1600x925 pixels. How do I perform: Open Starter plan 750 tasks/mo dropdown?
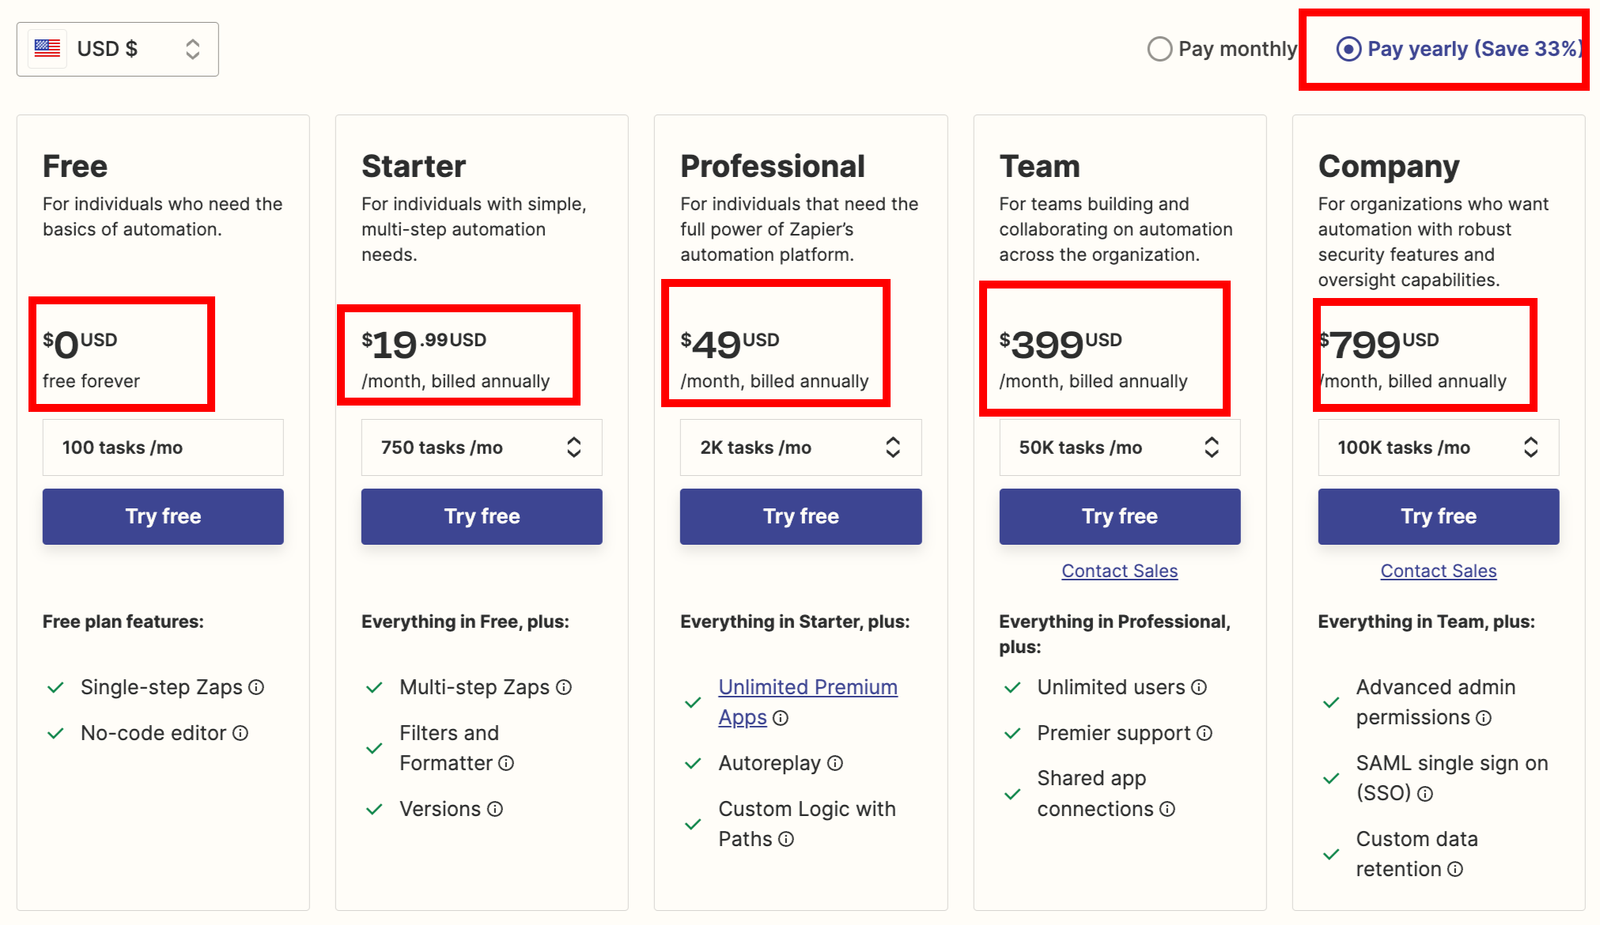pyautogui.click(x=481, y=447)
